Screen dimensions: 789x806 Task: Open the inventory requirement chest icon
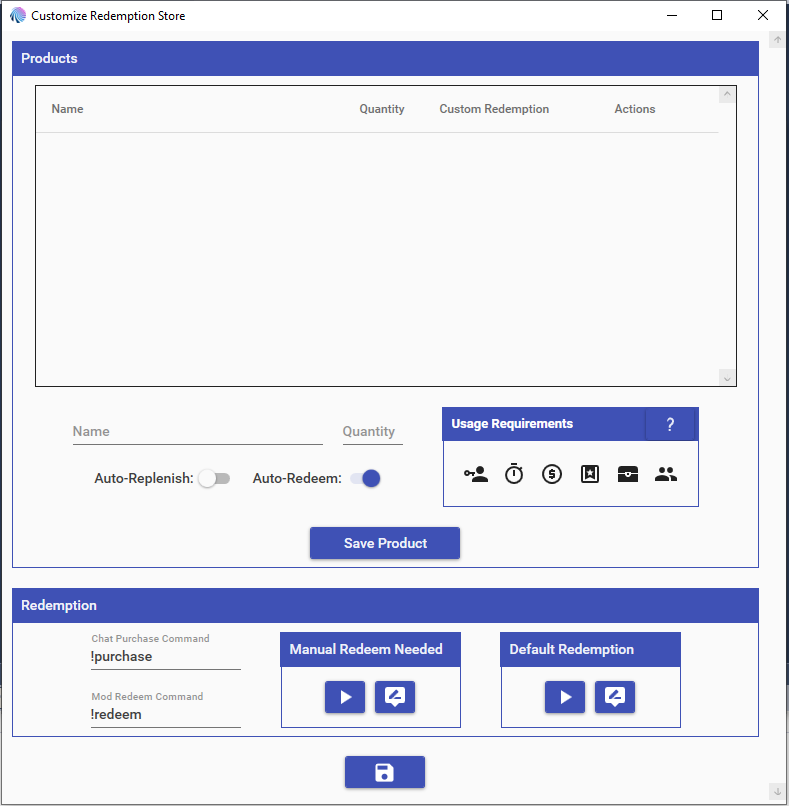tap(628, 475)
